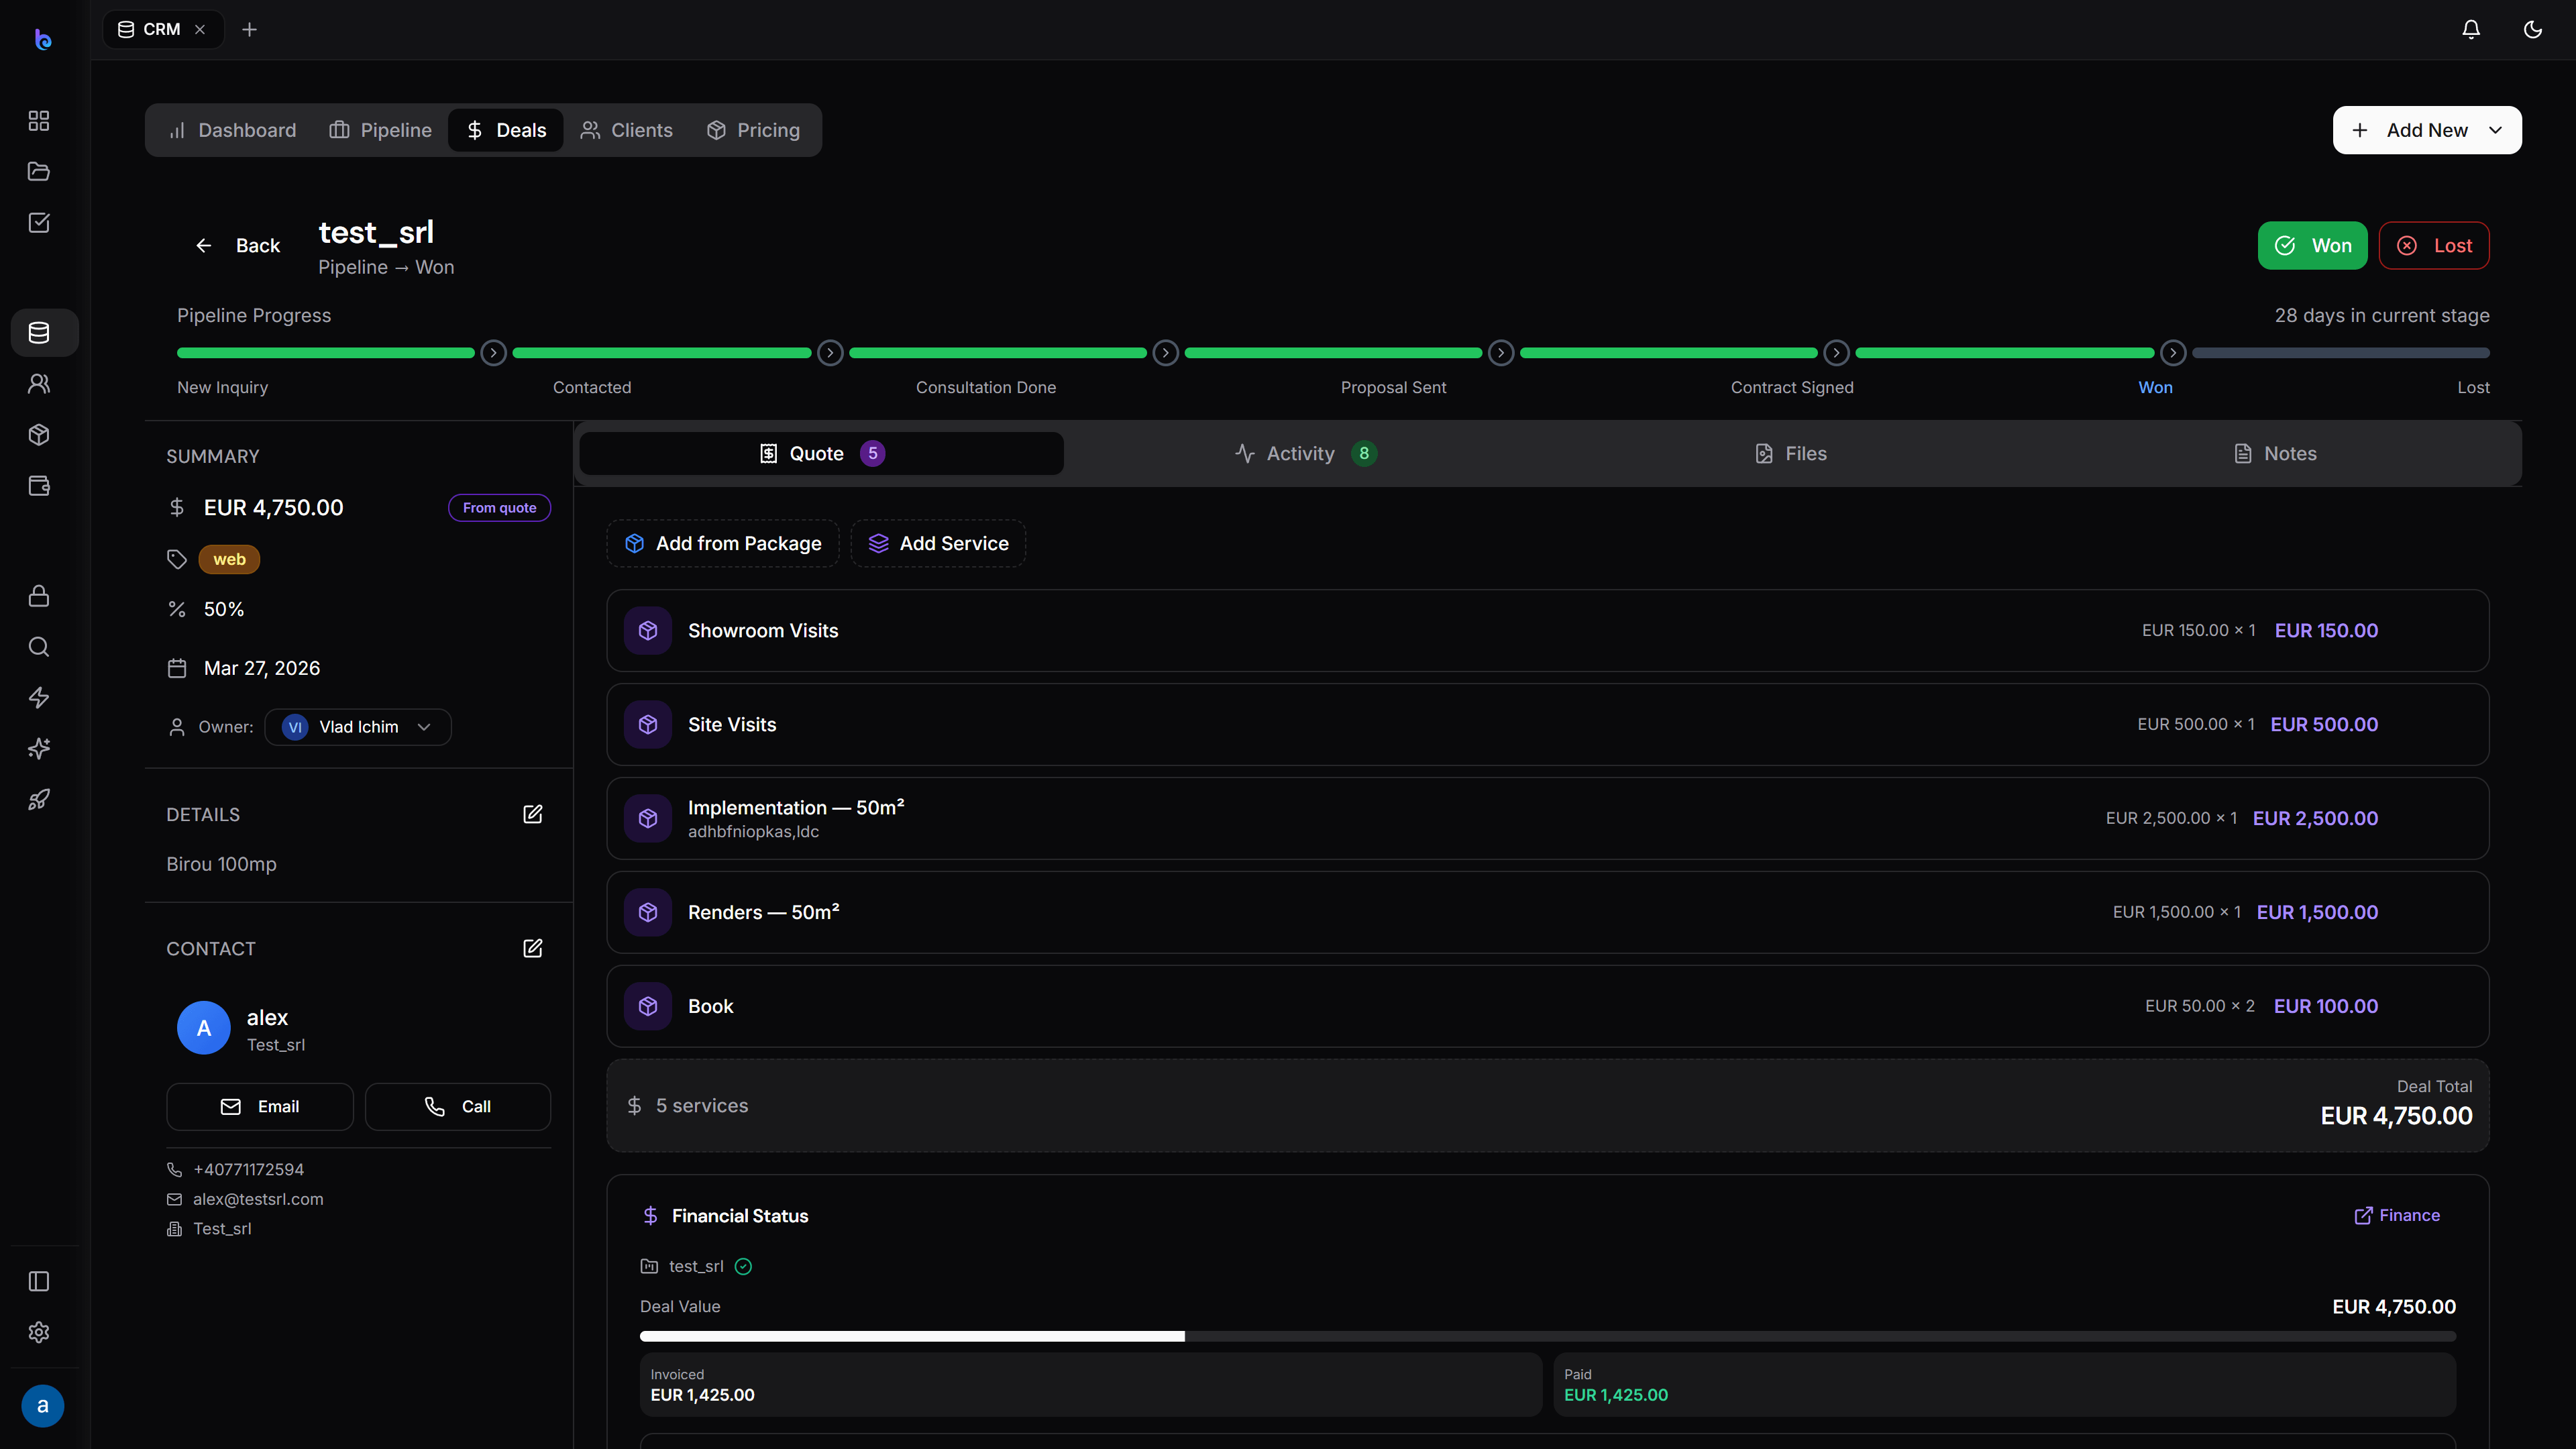Open the lock sidebar icon

click(x=39, y=596)
